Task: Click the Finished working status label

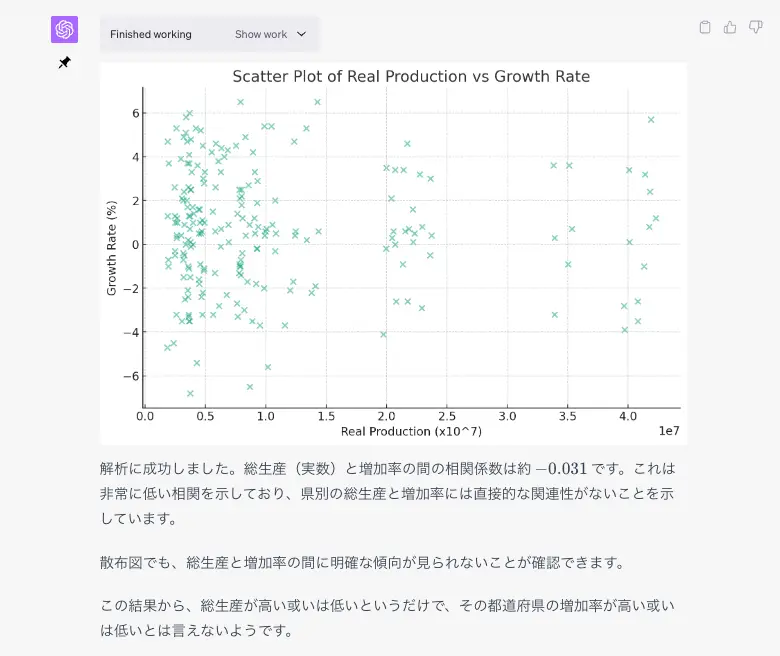Action: [x=151, y=34]
